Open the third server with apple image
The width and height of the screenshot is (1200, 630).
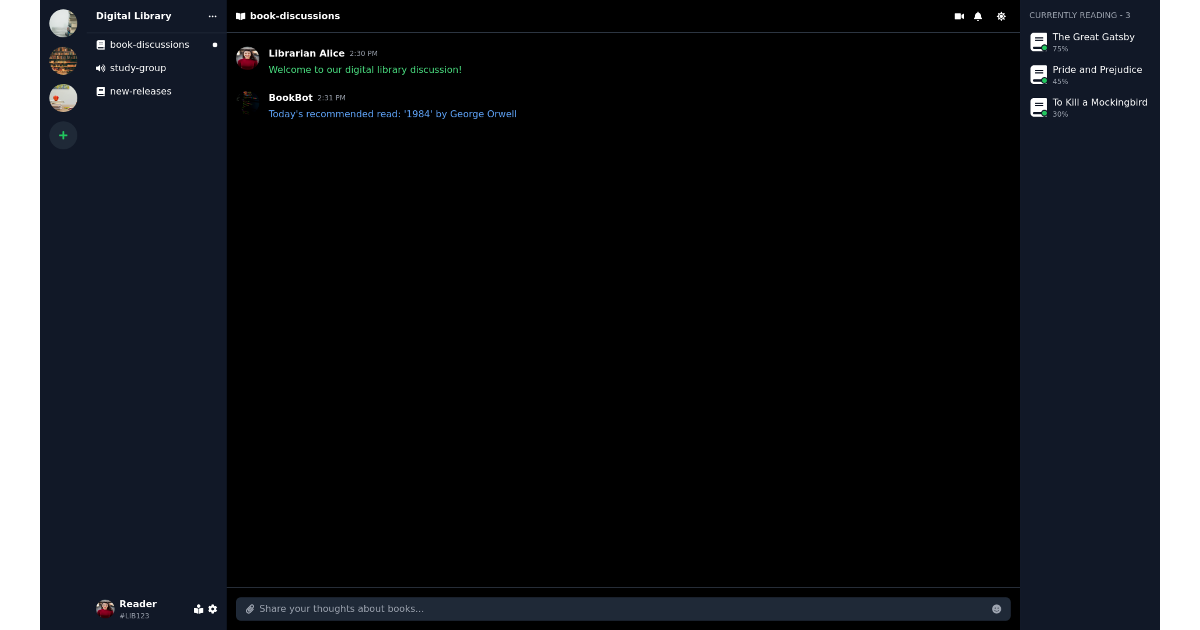tap(63, 98)
